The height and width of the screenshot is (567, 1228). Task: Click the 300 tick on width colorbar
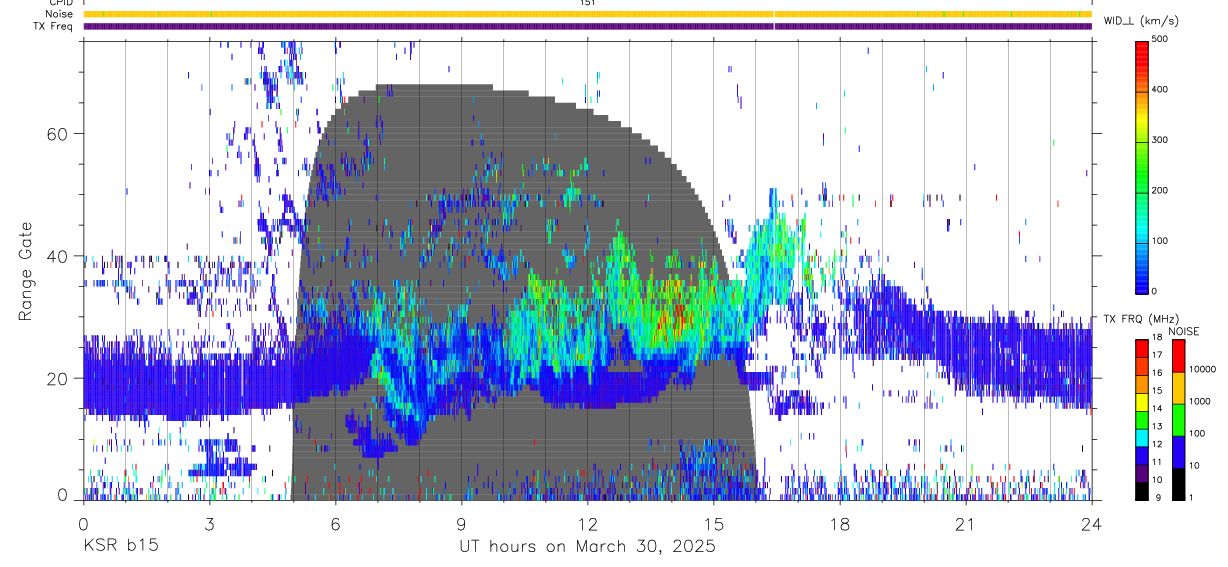(1160, 140)
